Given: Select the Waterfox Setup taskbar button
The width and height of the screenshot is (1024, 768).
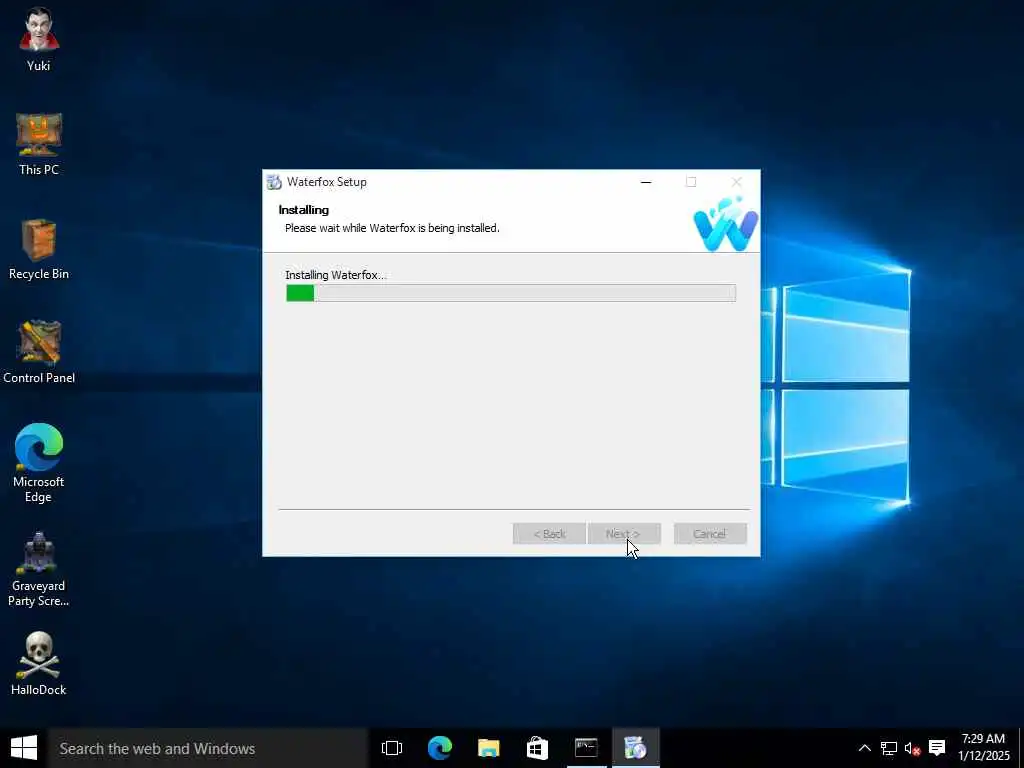Looking at the screenshot, I should click(635, 748).
